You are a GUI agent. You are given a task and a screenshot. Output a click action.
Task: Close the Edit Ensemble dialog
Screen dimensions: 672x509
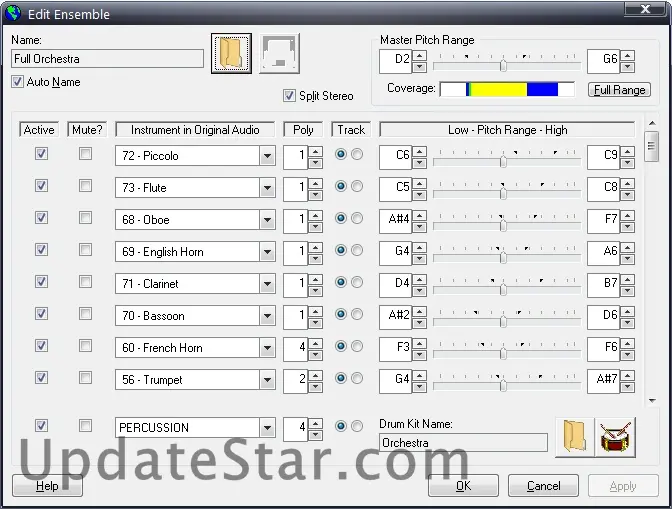[645, 9]
